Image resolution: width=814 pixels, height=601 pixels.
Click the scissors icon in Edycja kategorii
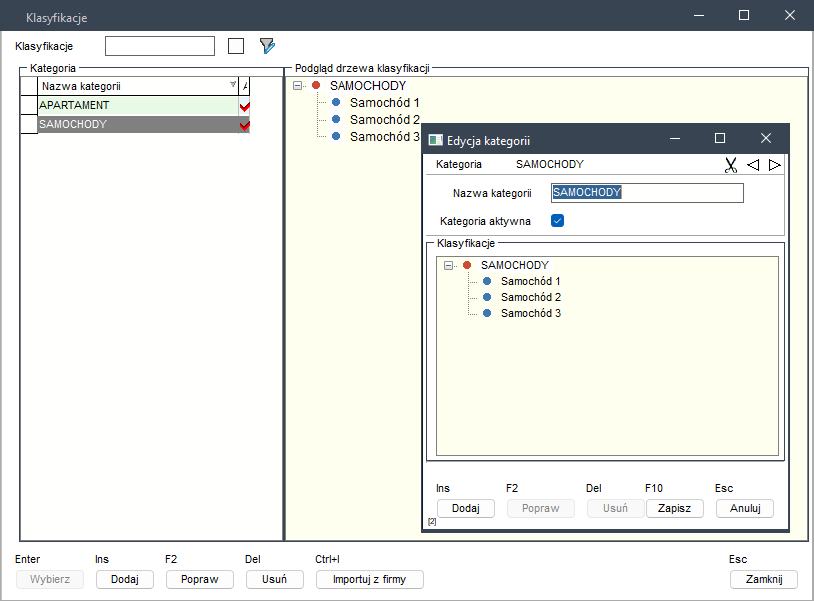coord(731,165)
